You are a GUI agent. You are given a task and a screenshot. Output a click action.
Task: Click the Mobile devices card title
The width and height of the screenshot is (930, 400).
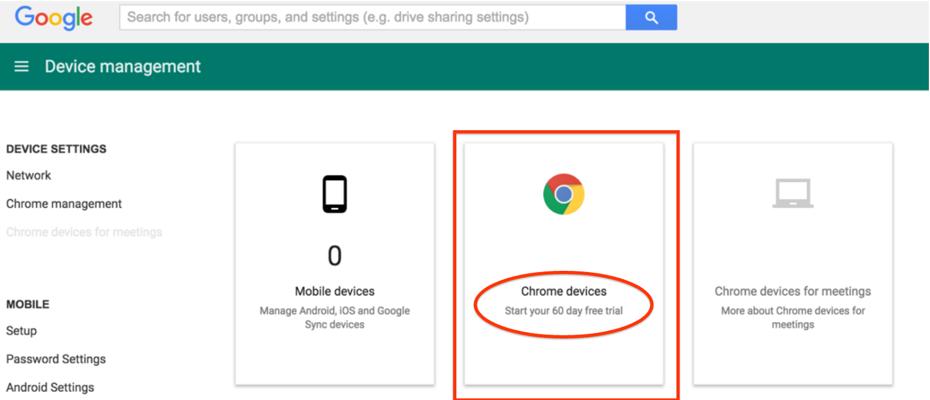[334, 292]
